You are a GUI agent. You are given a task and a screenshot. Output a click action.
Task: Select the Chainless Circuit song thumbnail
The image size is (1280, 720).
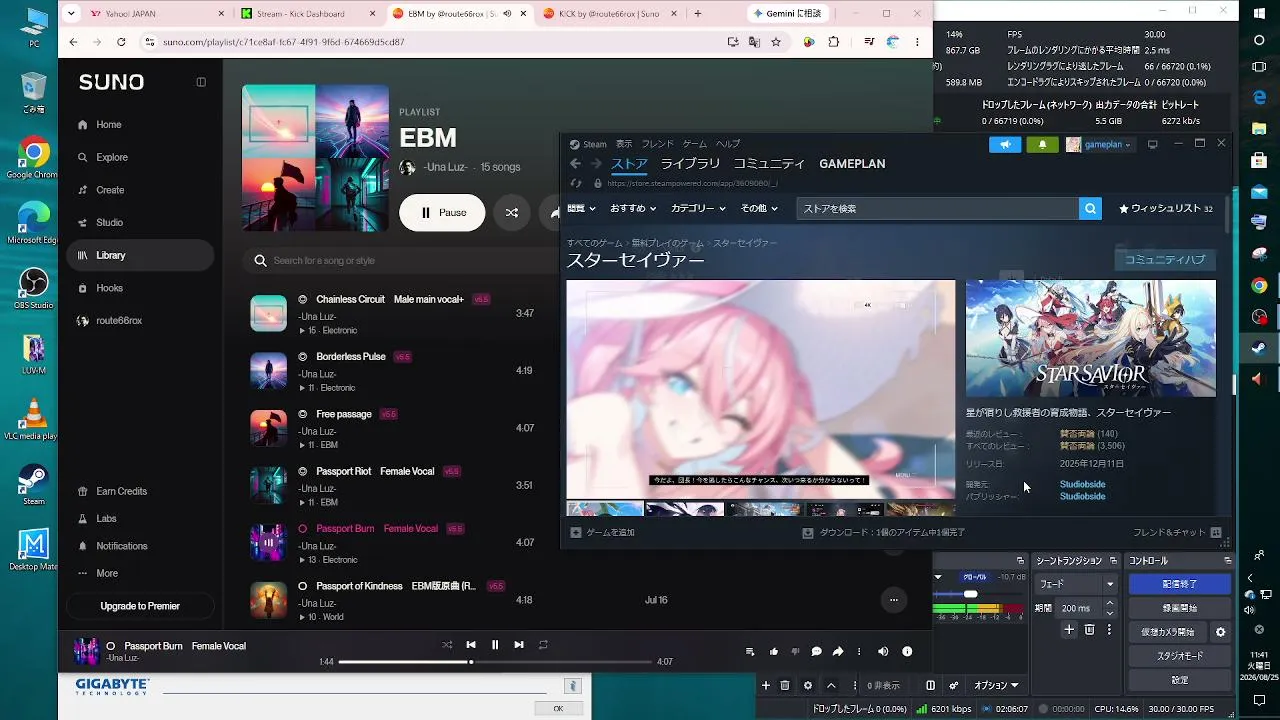[268, 314]
